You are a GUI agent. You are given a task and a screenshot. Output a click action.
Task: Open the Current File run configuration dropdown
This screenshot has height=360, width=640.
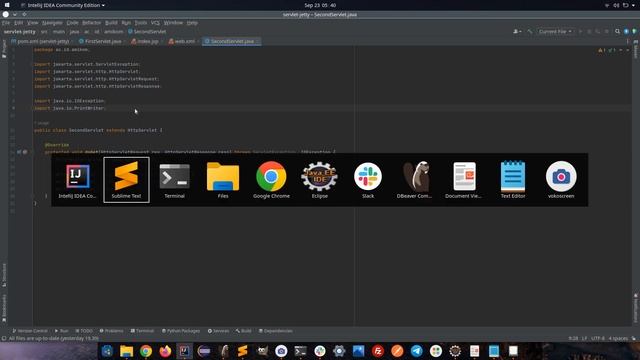point(555,31)
